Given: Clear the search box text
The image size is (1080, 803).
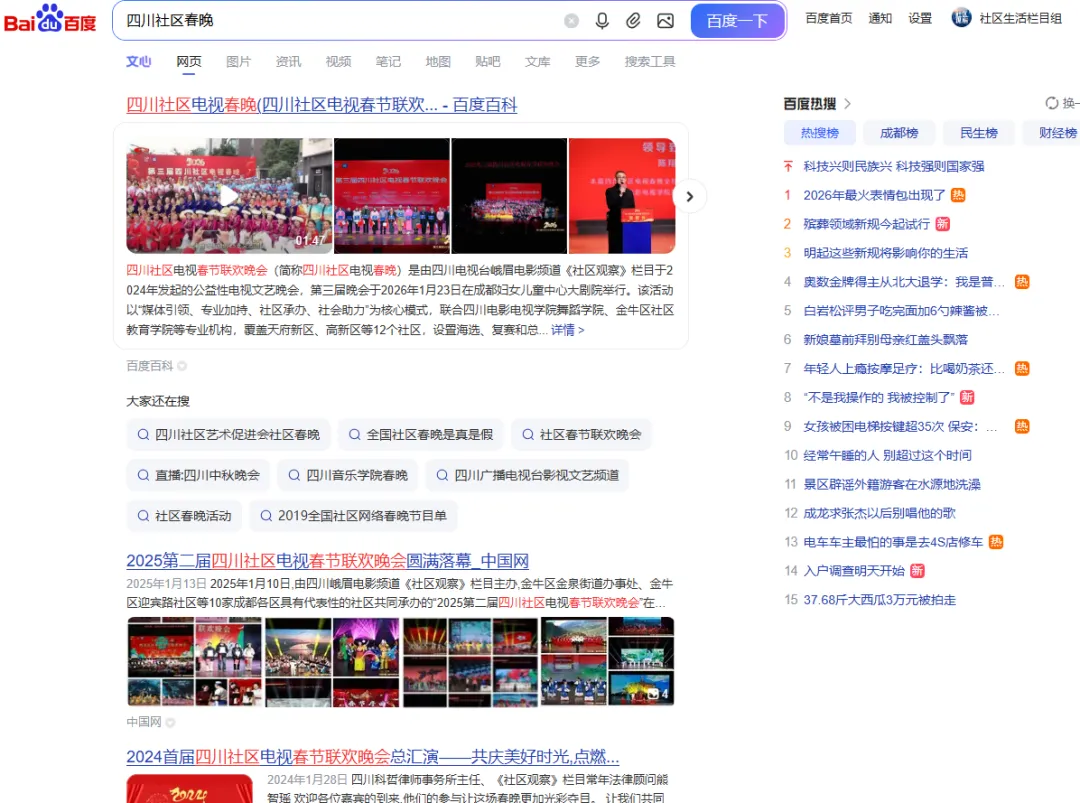Looking at the screenshot, I should click(x=571, y=21).
